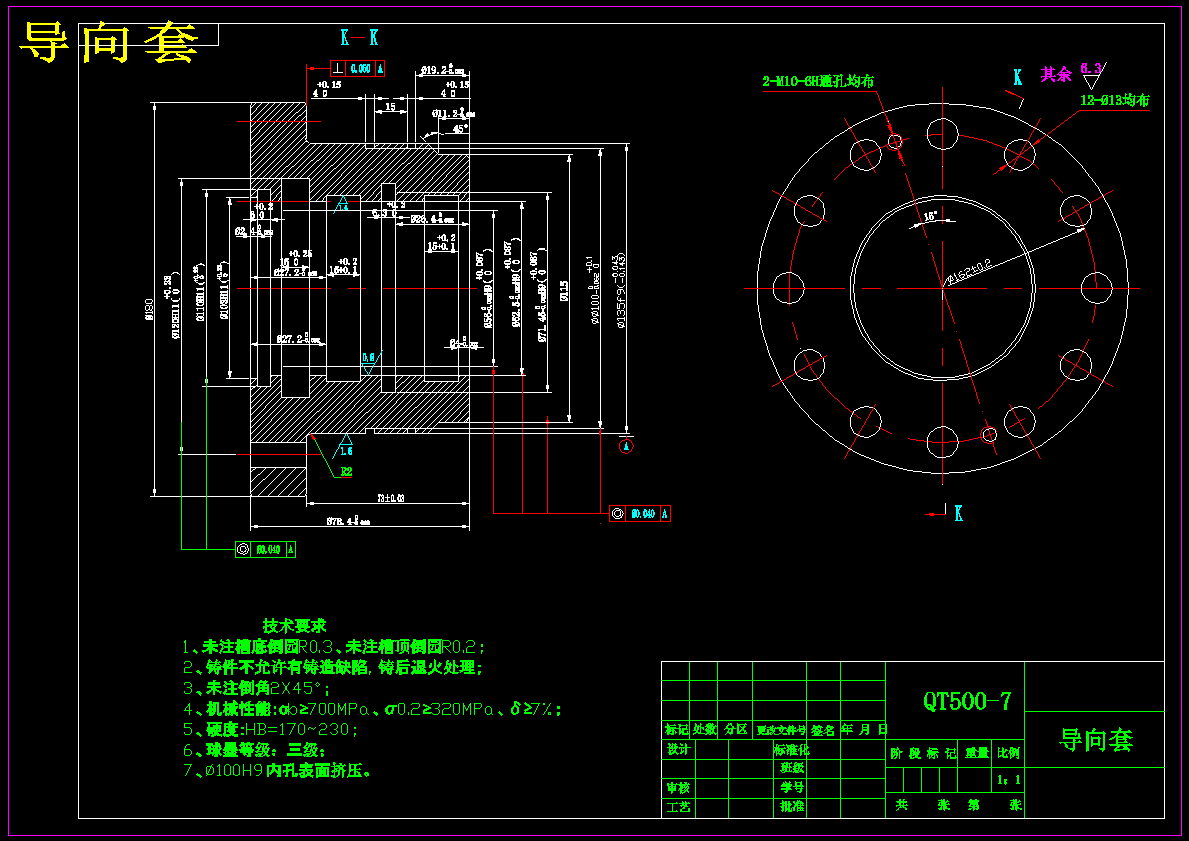Select requirement 4 机械性能 line

(x=372, y=709)
